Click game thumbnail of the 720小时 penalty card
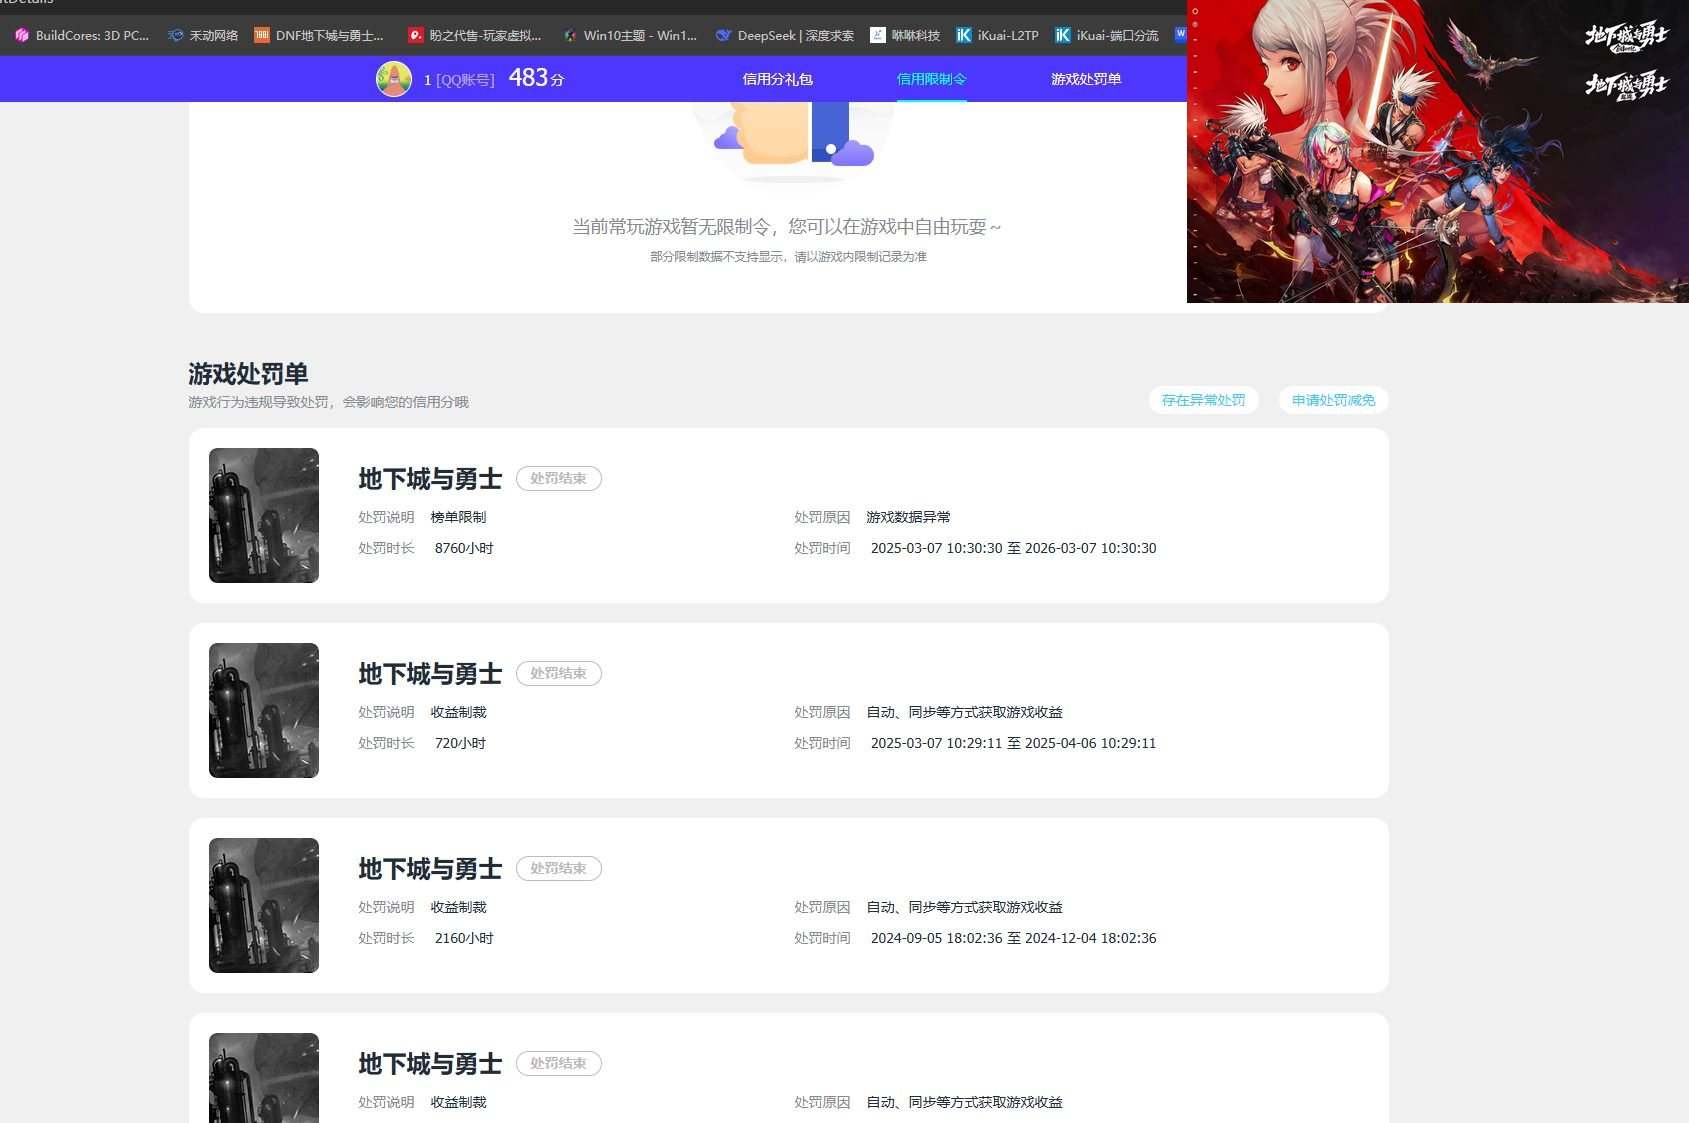 pyautogui.click(x=264, y=710)
